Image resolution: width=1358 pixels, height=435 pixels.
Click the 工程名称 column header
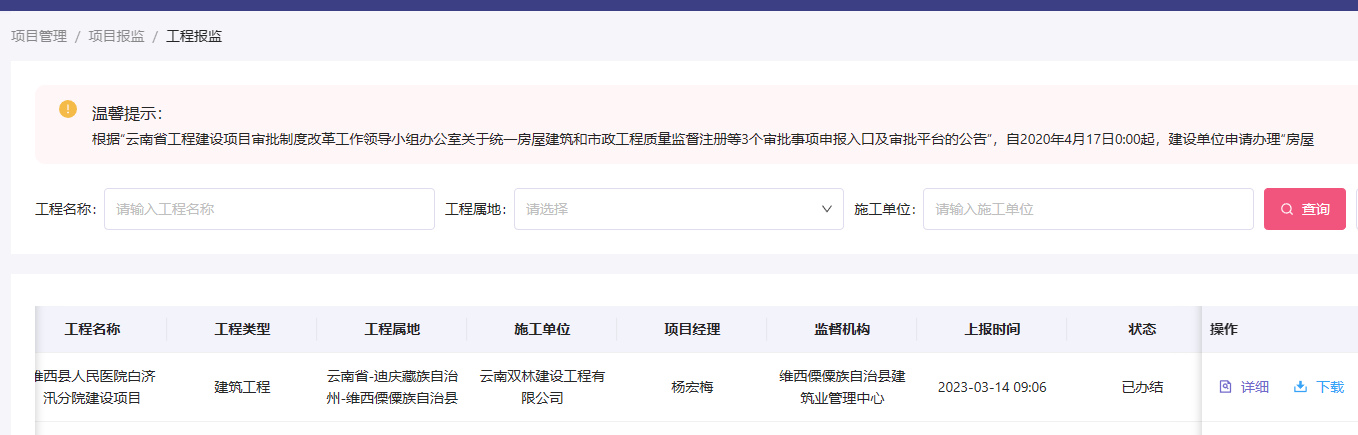(x=92, y=329)
